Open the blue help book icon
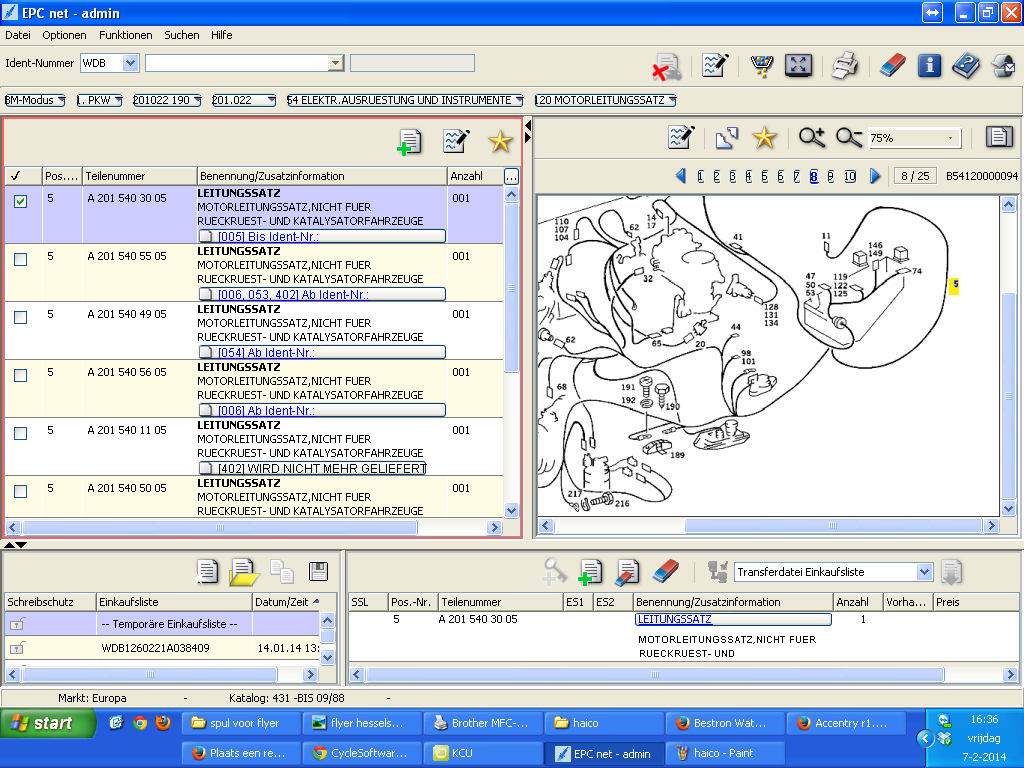 point(966,65)
